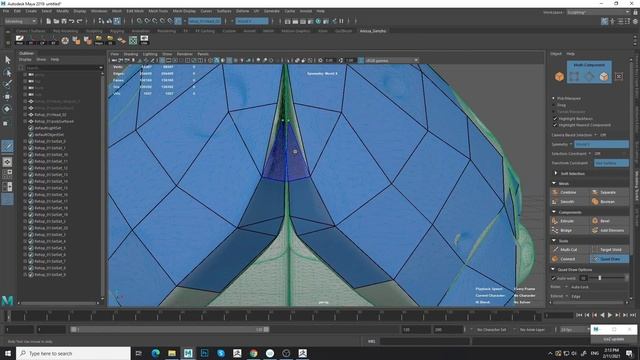Screen dimensions: 640x360
Task: Collapse the Mesh section
Action: (554, 183)
